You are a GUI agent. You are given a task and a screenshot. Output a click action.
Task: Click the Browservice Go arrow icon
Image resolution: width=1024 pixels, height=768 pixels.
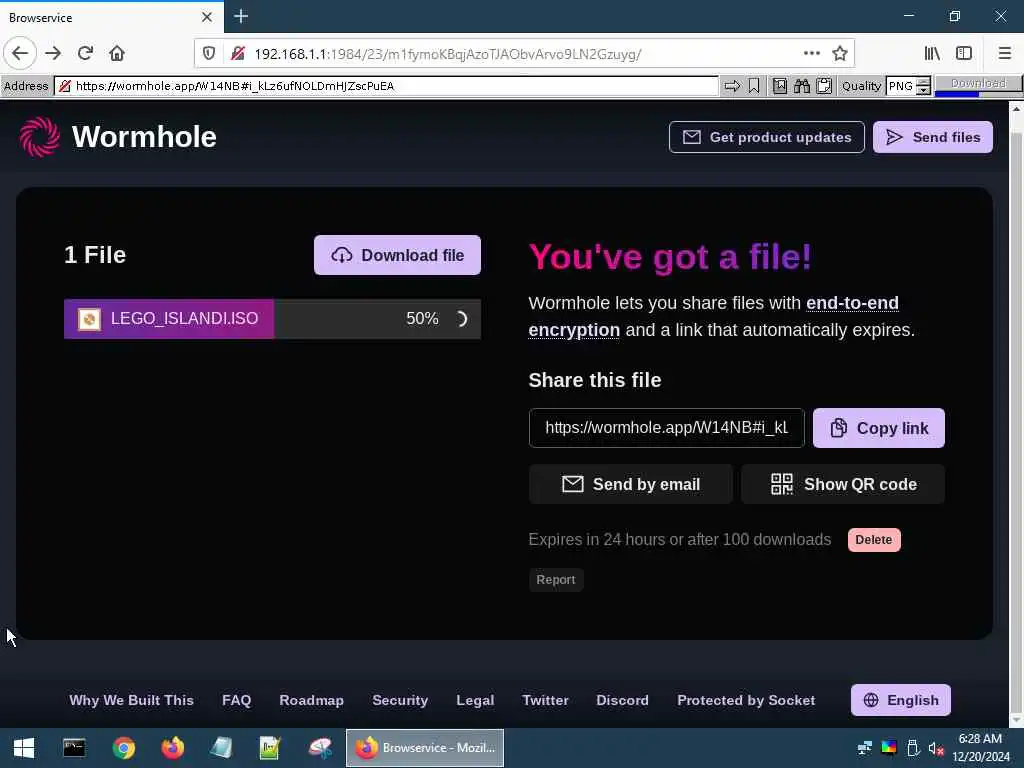pyautogui.click(x=732, y=86)
